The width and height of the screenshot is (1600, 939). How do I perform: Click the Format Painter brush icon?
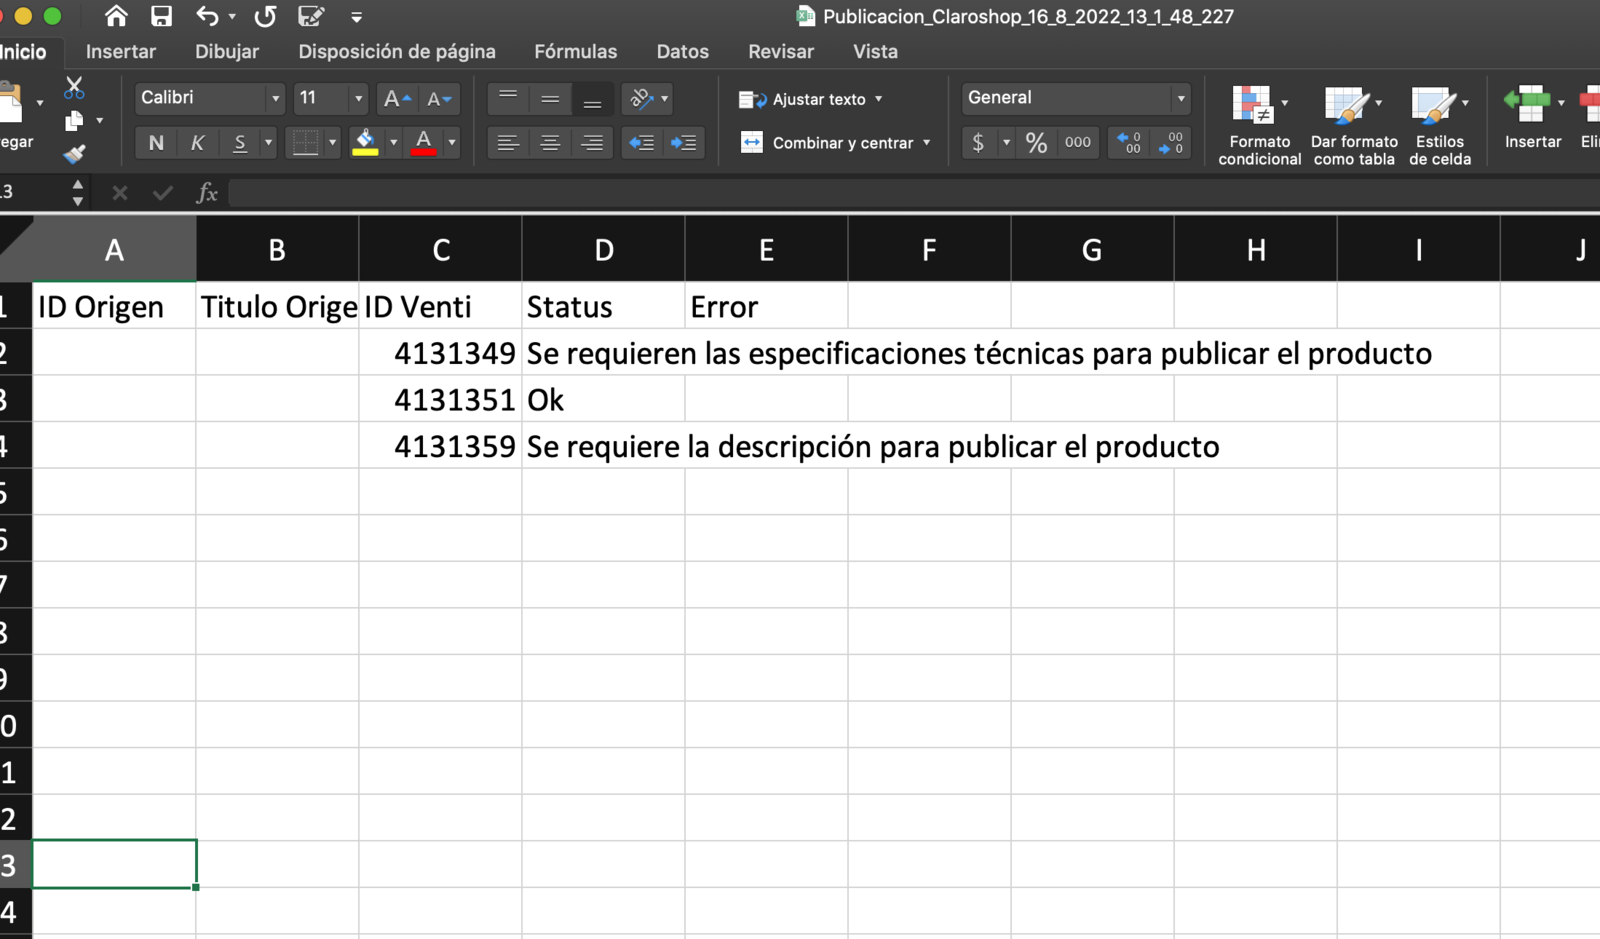[74, 153]
